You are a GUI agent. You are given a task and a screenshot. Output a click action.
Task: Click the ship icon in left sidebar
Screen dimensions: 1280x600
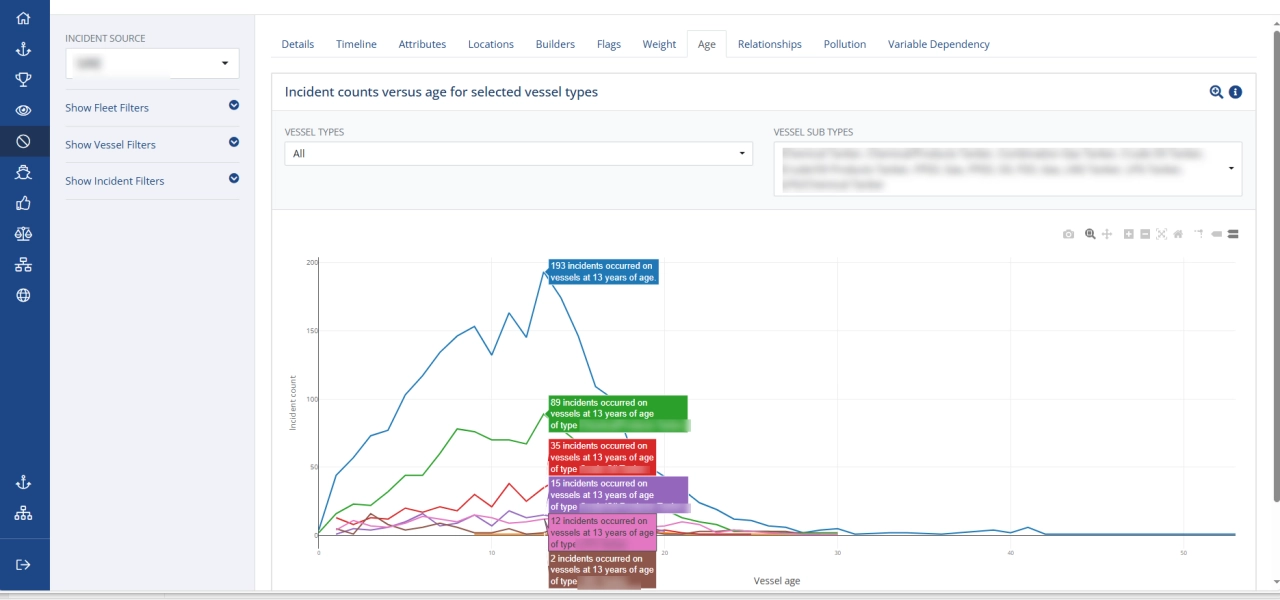[x=23, y=172]
